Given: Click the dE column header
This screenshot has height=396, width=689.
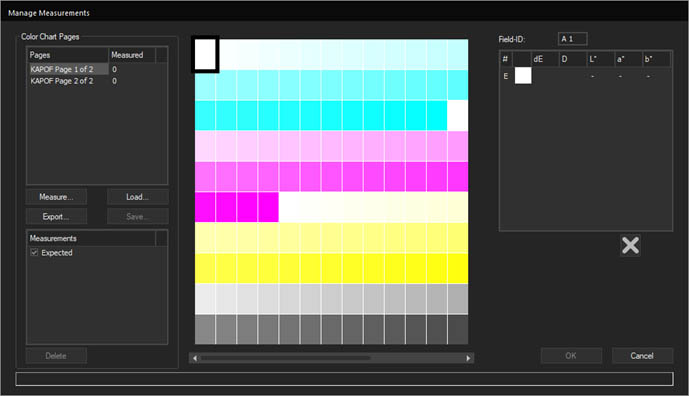Looking at the screenshot, I should (545, 59).
